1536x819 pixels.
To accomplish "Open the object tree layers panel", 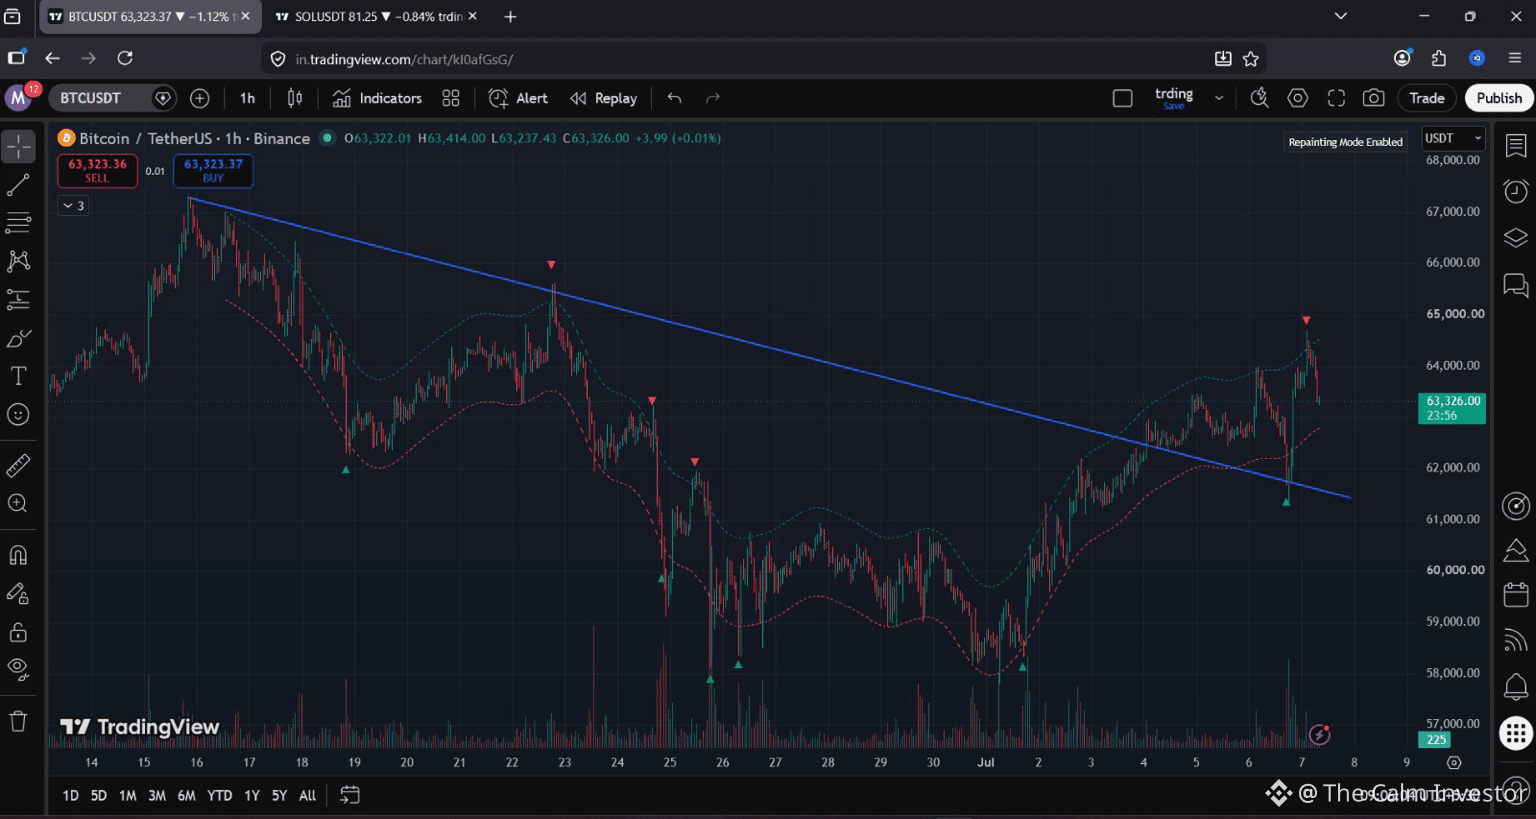I will pos(1516,238).
